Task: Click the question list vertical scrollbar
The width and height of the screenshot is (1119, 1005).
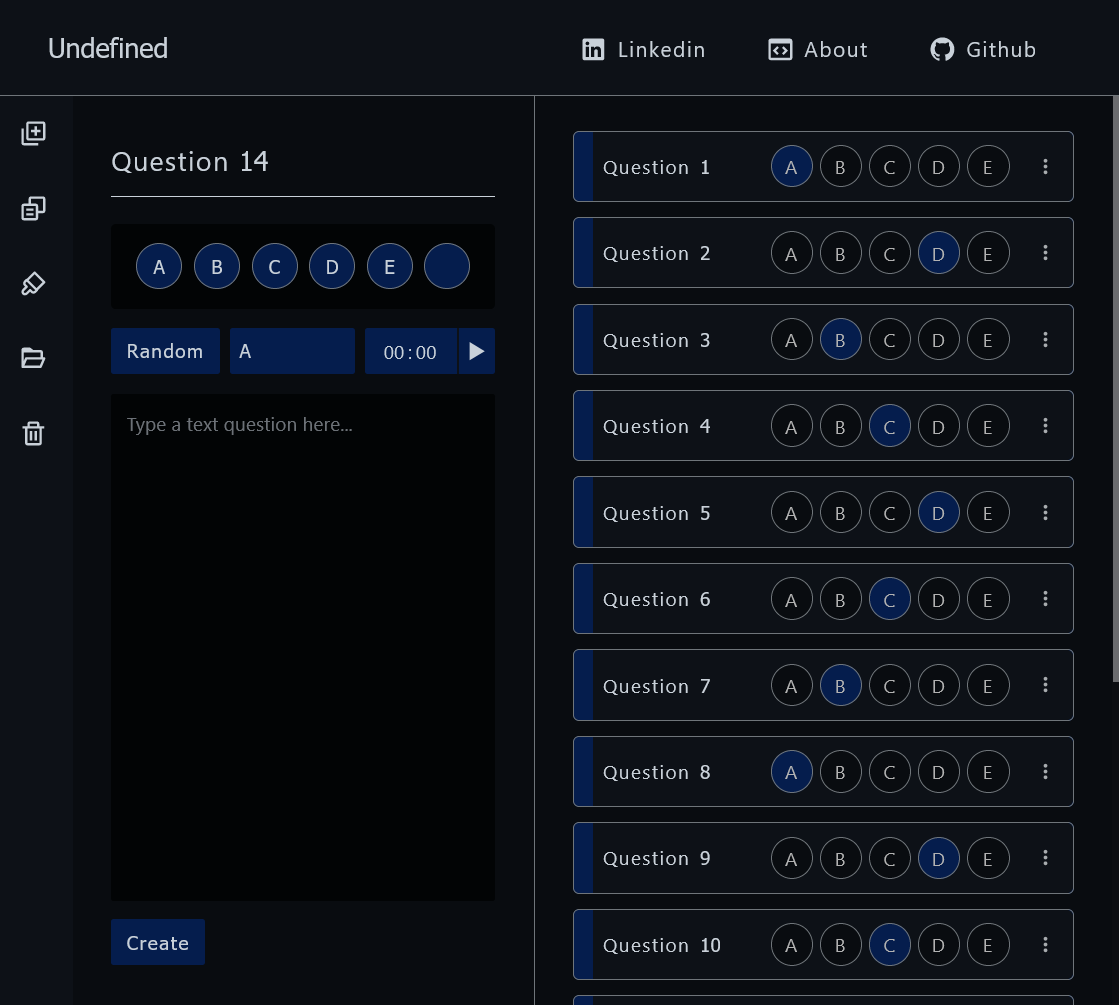Action: [x=1115, y=389]
